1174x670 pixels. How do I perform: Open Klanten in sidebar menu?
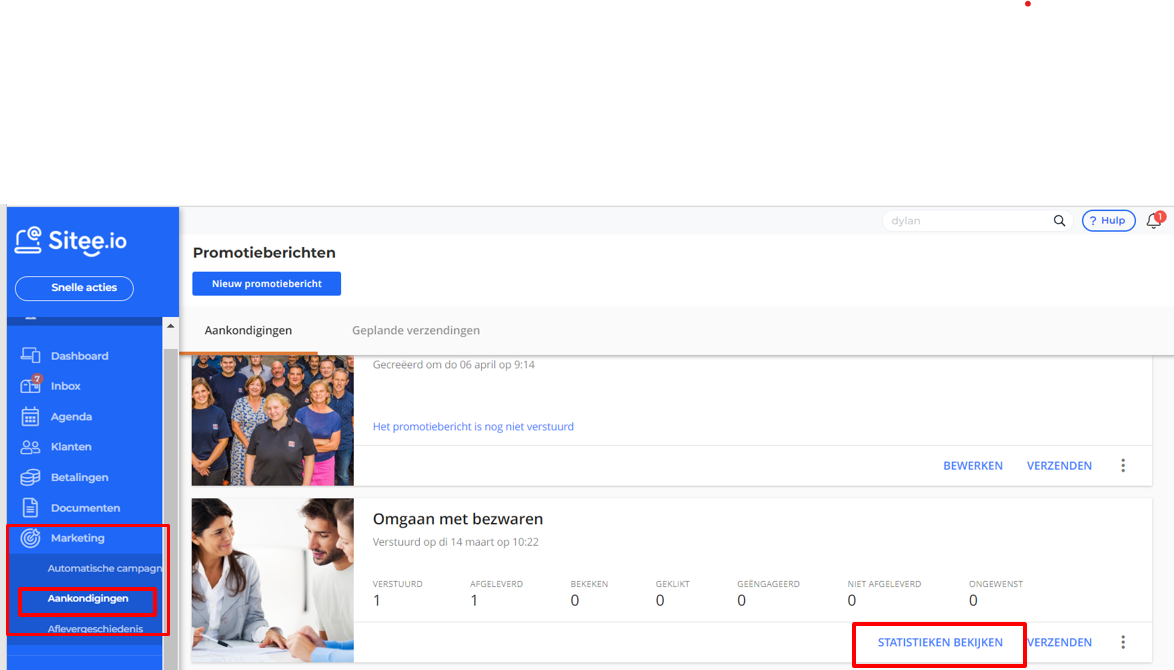(71, 447)
